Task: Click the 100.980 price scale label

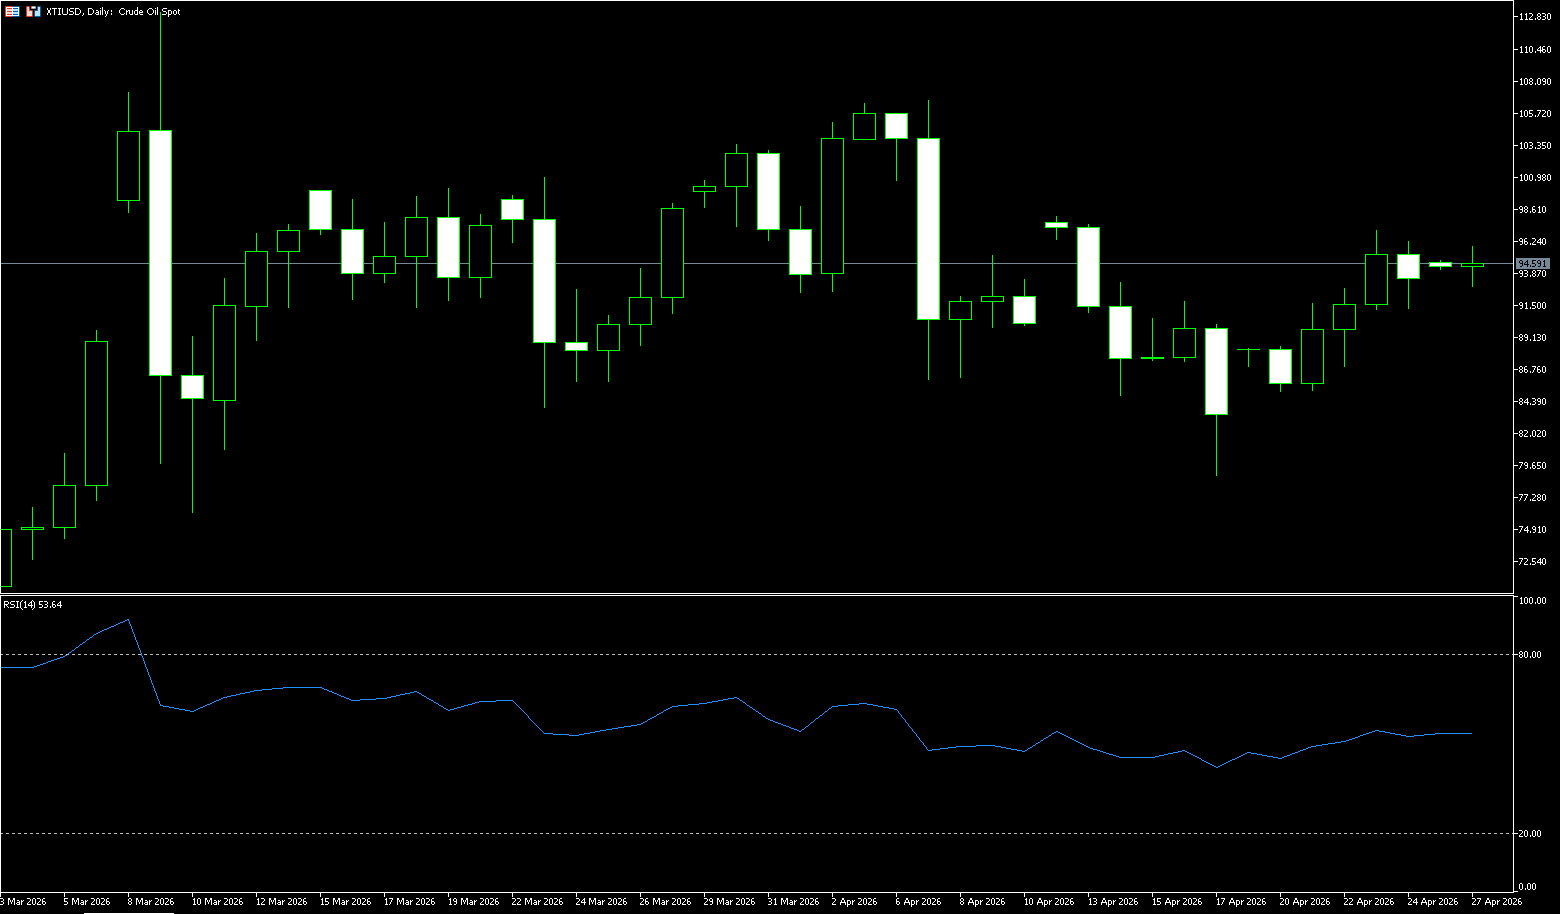Action: click(x=1534, y=178)
